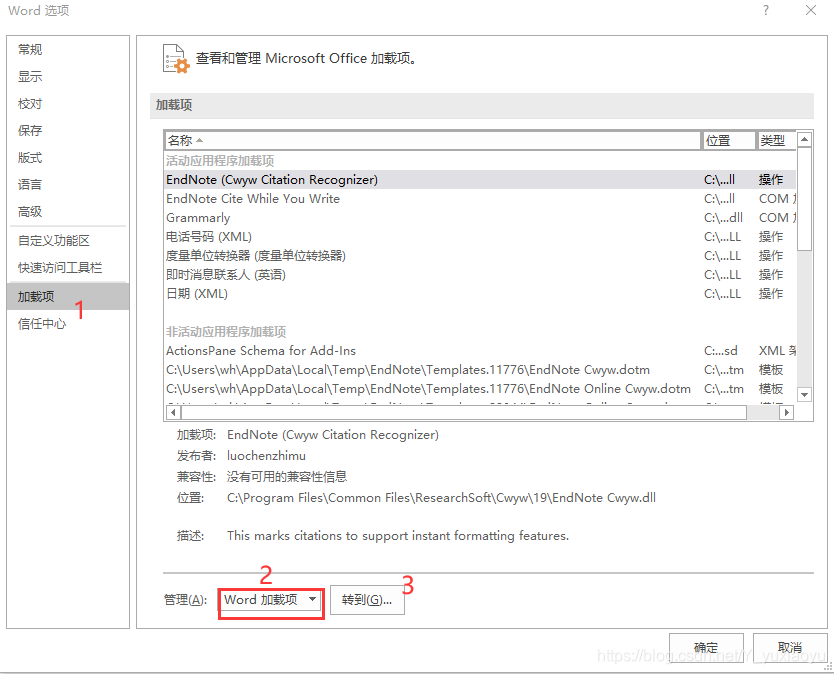Close the Word 选项 dialog
The height and width of the screenshot is (674, 834).
pos(811,11)
